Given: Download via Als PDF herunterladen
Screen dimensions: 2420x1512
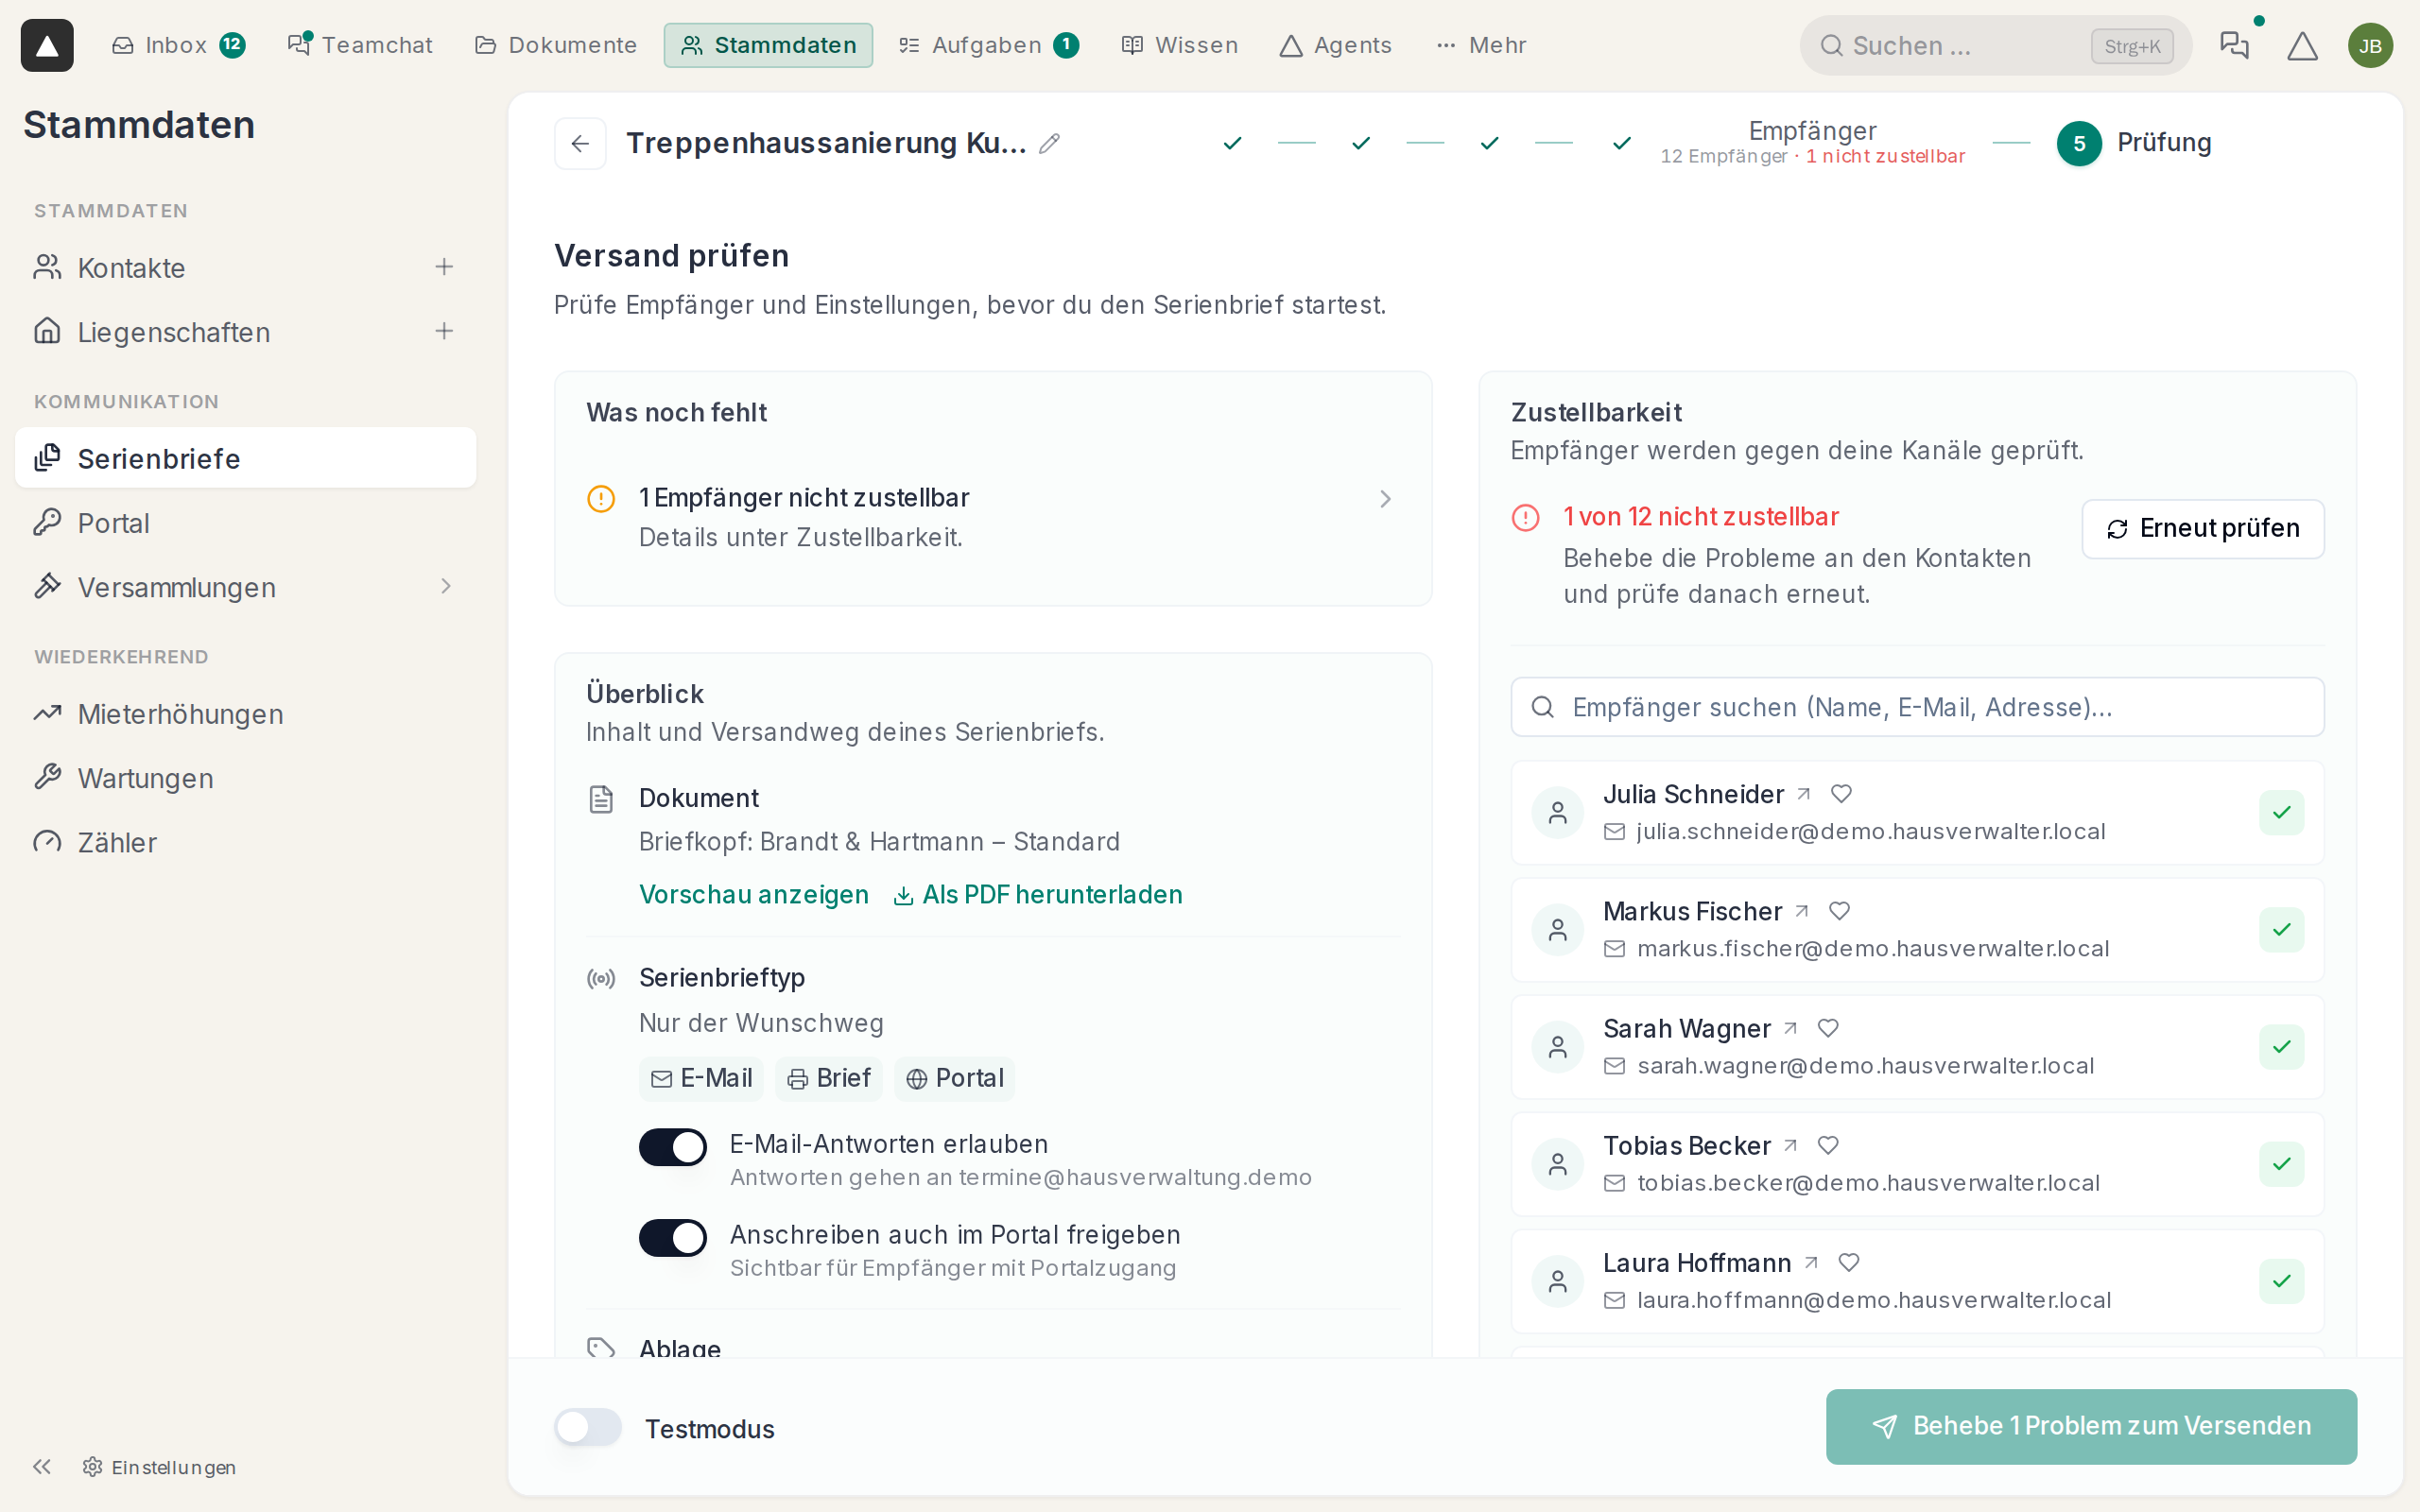Looking at the screenshot, I should [x=1037, y=894].
